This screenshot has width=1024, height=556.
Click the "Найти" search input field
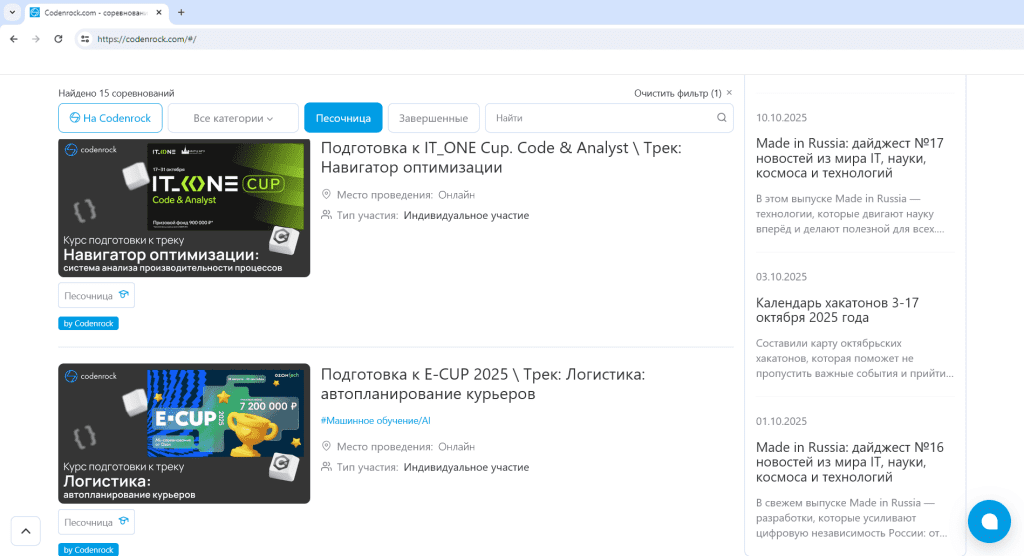(600, 118)
